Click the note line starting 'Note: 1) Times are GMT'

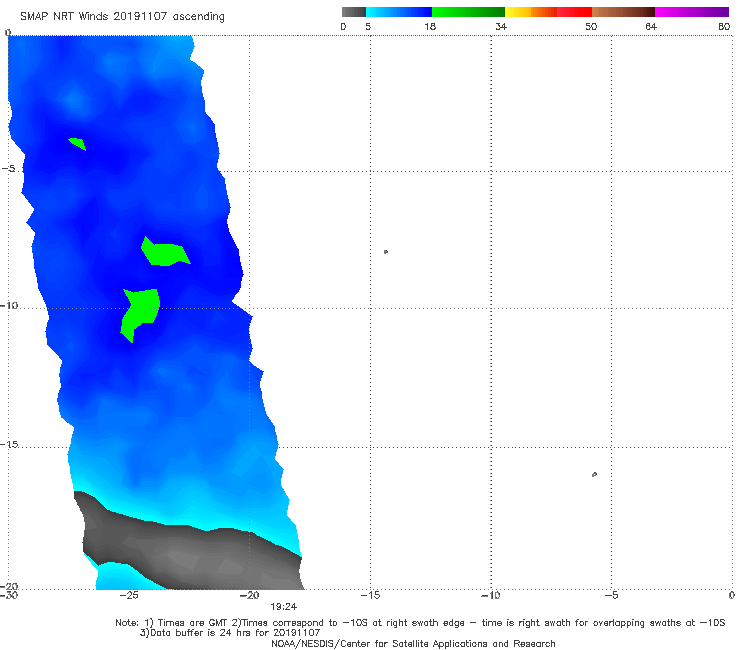click(x=420, y=623)
